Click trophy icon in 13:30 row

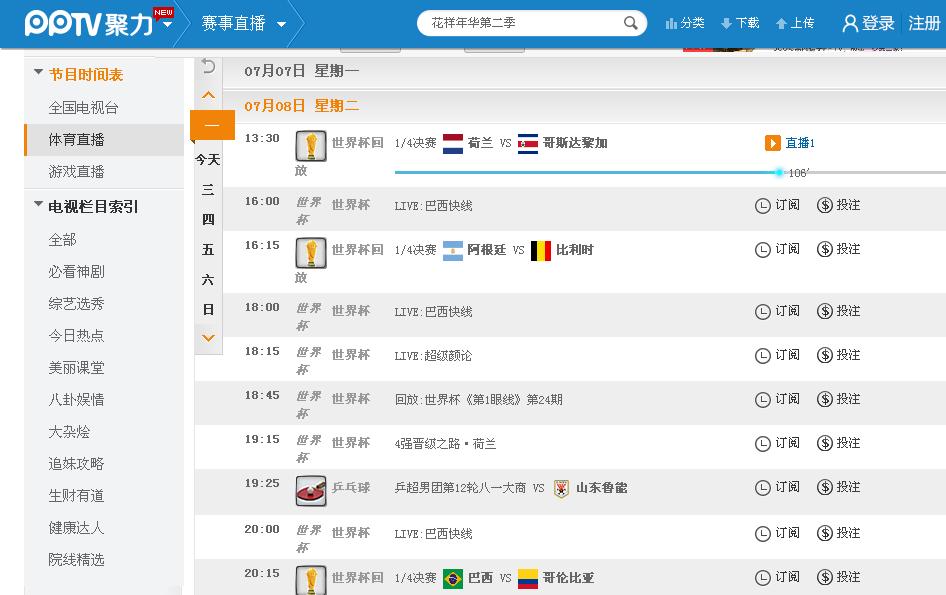click(x=311, y=146)
